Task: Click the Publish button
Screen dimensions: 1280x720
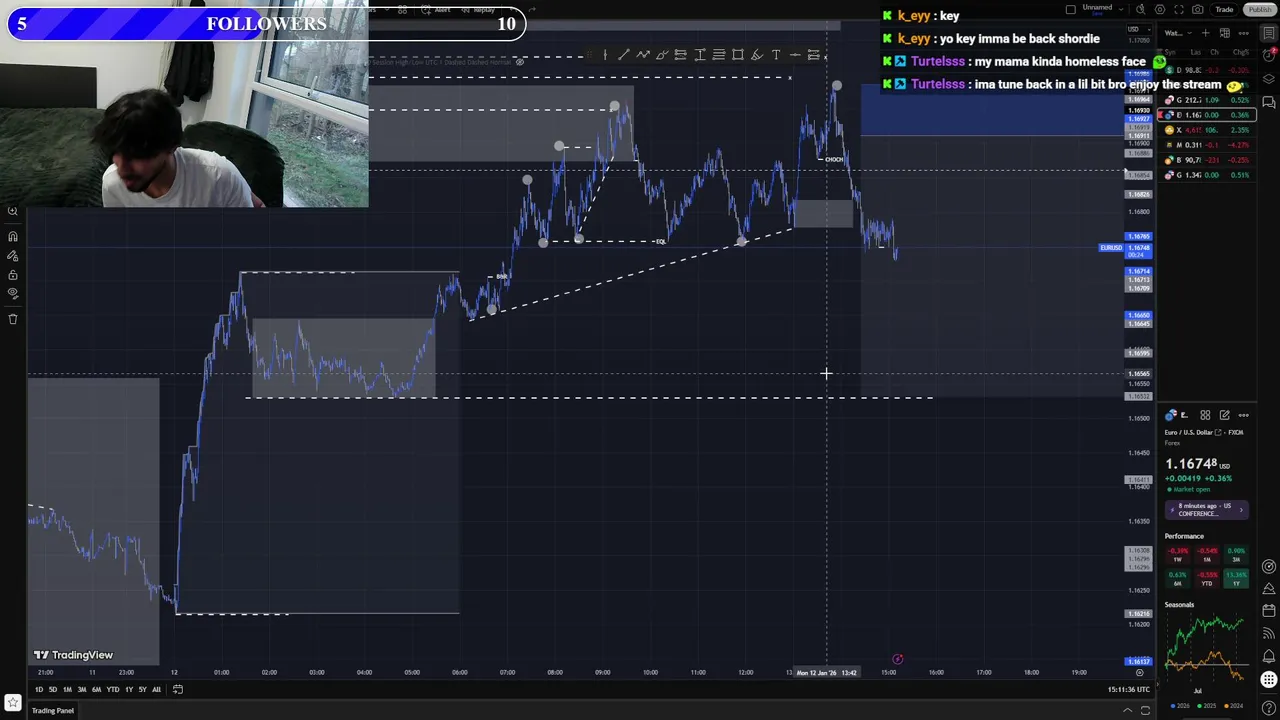Action: pyautogui.click(x=1260, y=10)
